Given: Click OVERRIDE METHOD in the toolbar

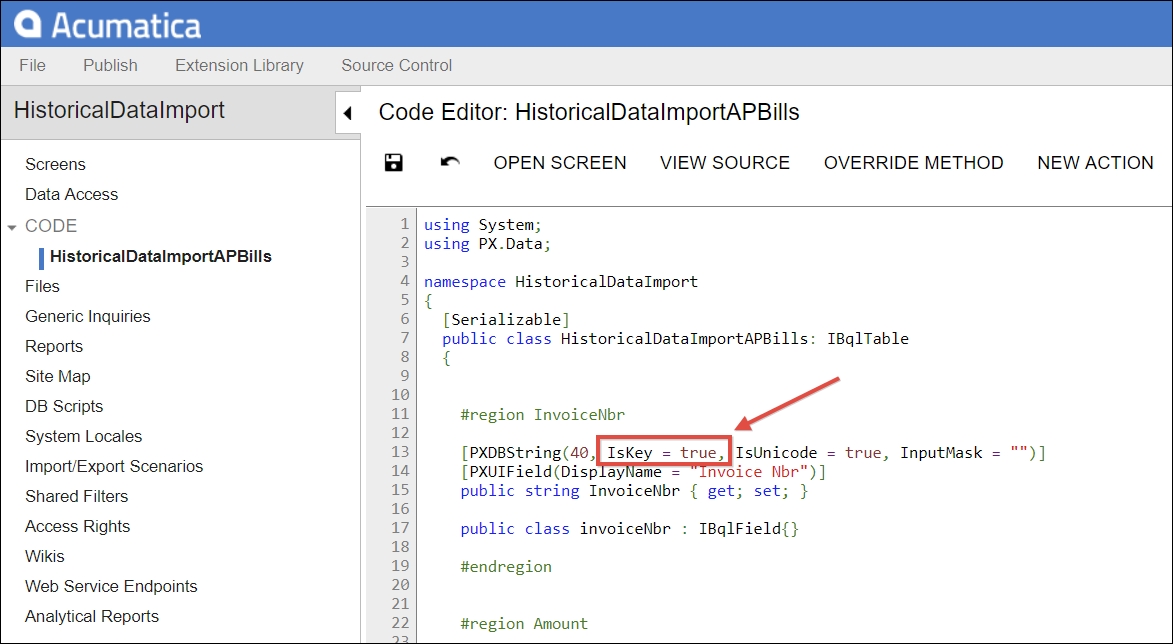Looking at the screenshot, I should click(x=913, y=162).
